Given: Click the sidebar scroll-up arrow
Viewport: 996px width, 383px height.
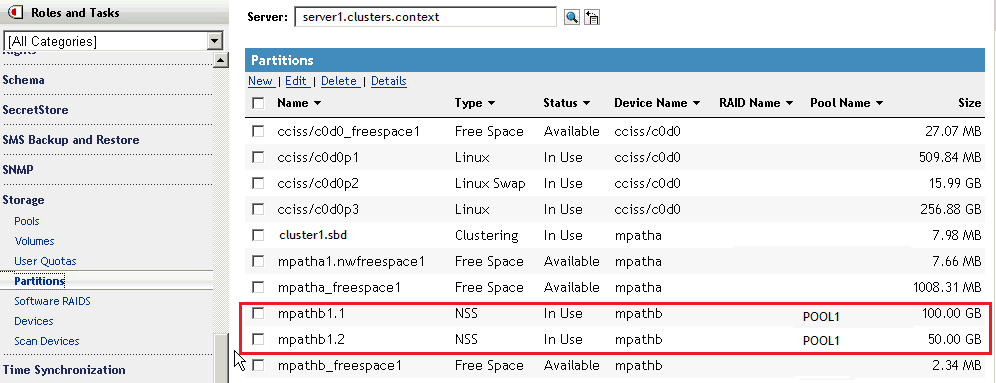Looking at the screenshot, I should [220, 60].
